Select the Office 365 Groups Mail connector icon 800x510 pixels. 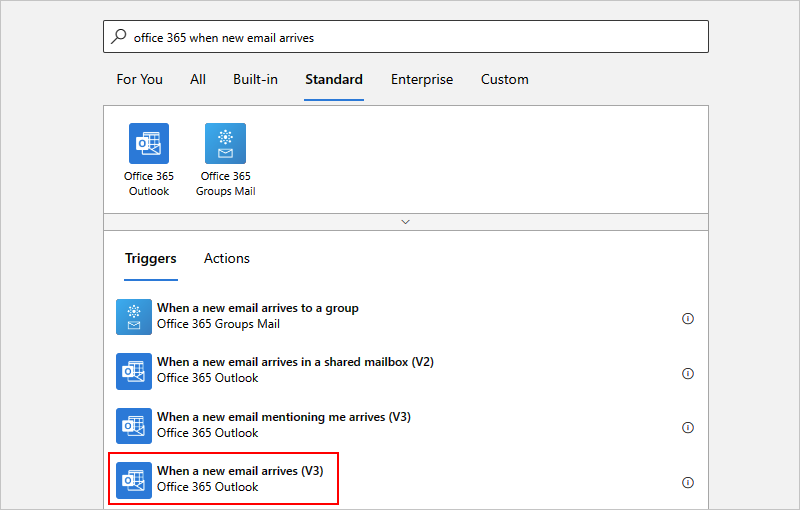pyautogui.click(x=225, y=144)
